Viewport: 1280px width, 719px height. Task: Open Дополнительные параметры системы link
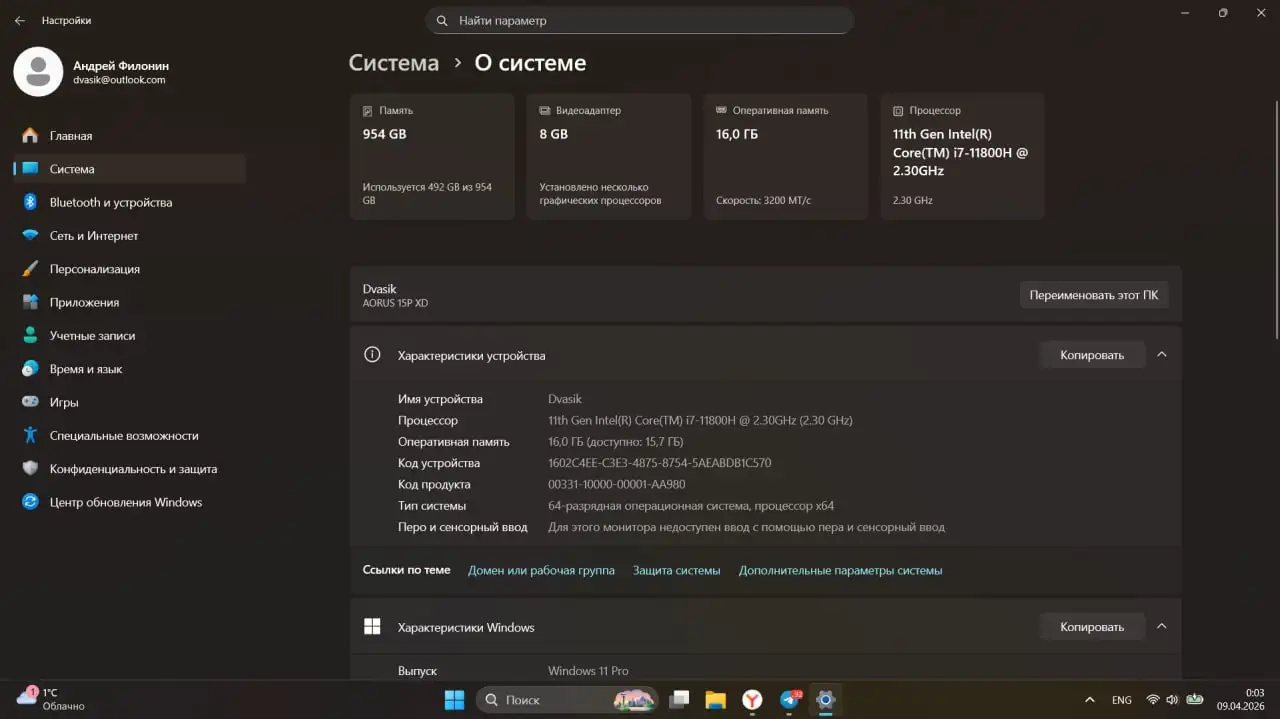coord(840,570)
